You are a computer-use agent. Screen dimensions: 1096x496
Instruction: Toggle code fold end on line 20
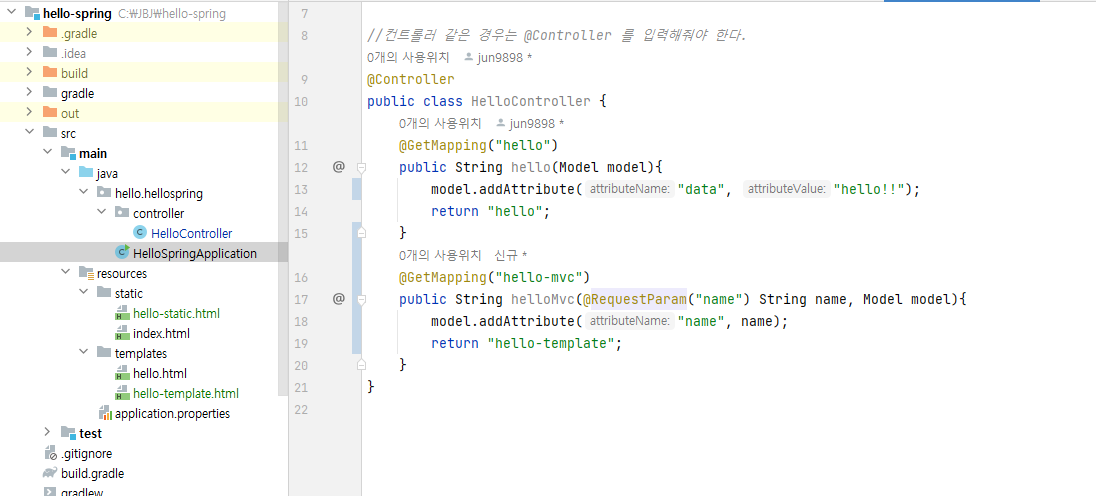pos(361,365)
